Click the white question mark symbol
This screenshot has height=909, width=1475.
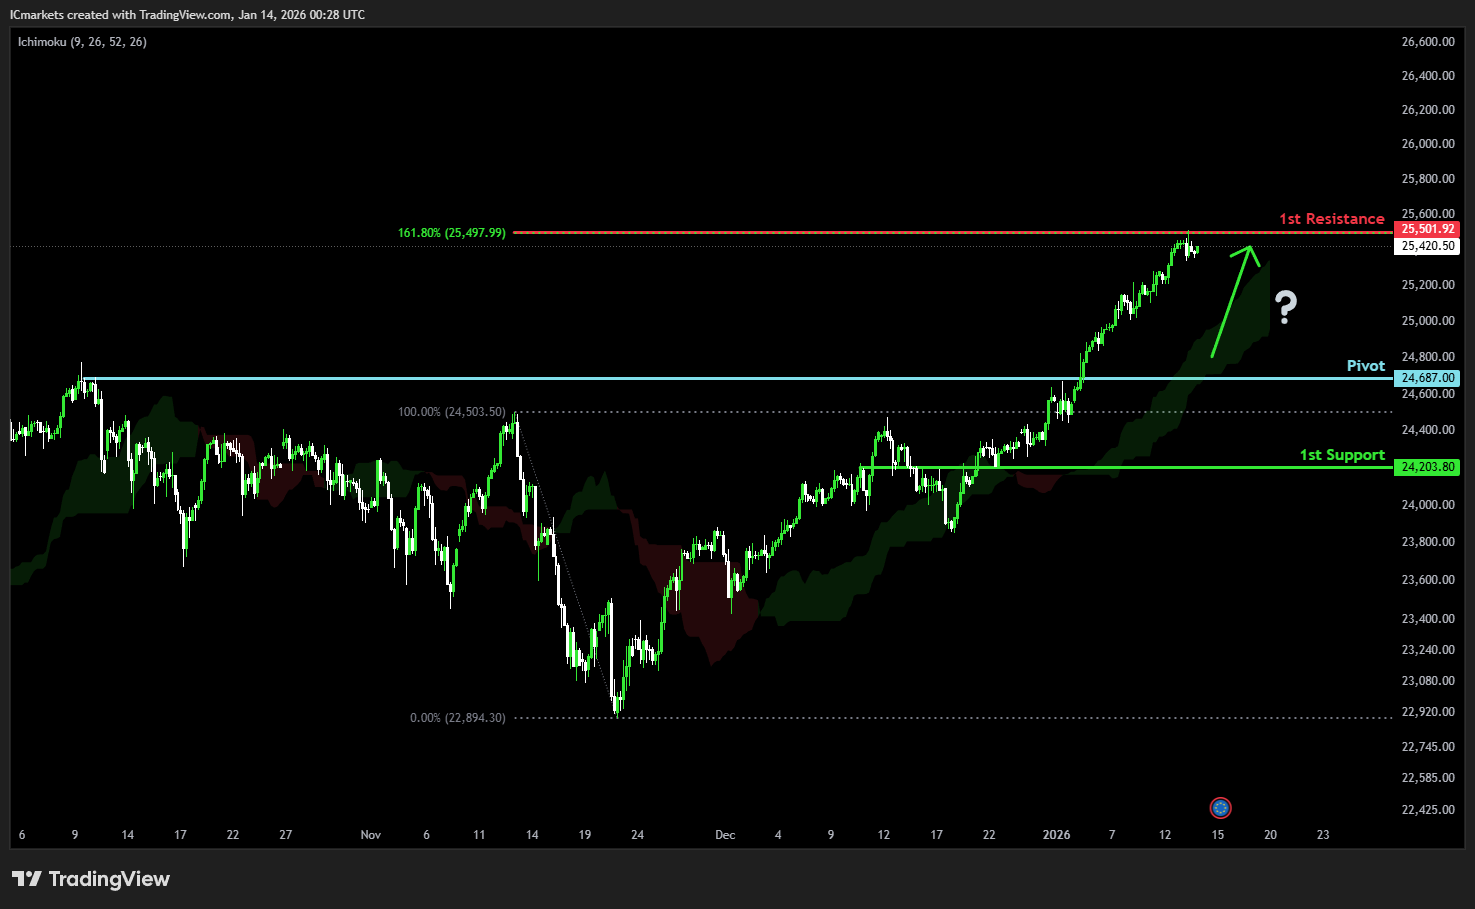point(1286,307)
